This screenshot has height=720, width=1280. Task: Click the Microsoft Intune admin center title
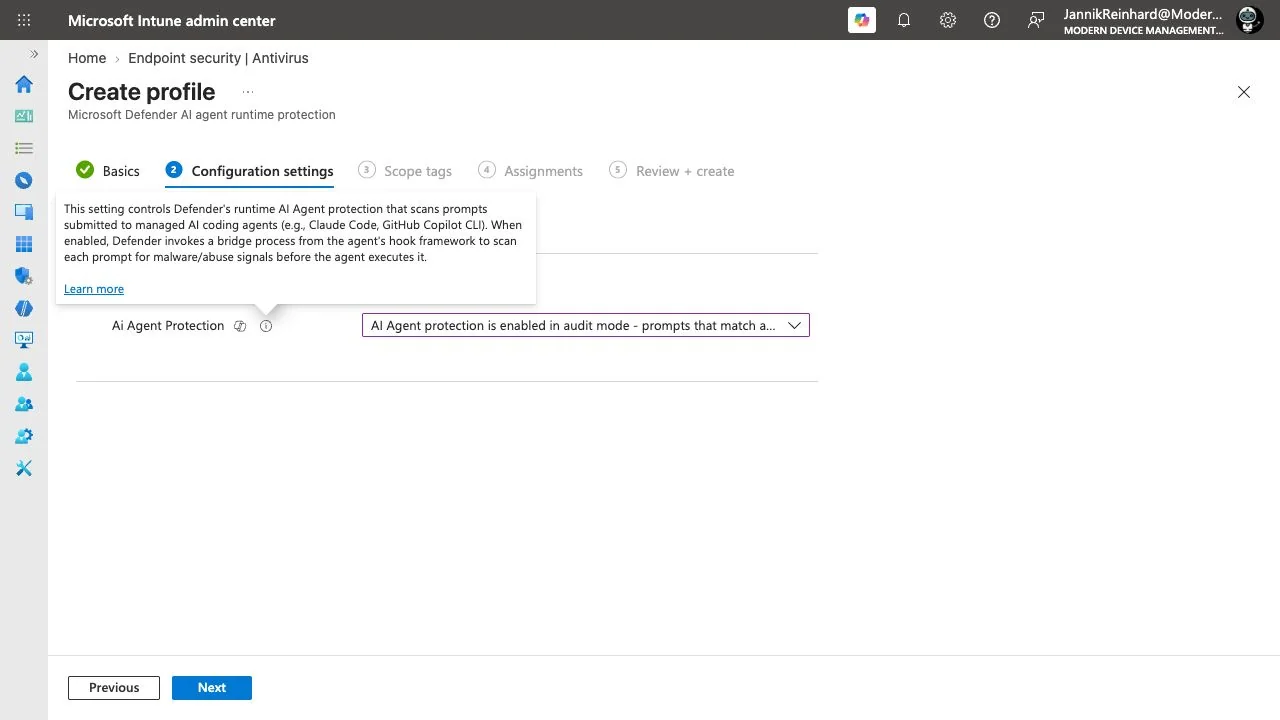[172, 20]
